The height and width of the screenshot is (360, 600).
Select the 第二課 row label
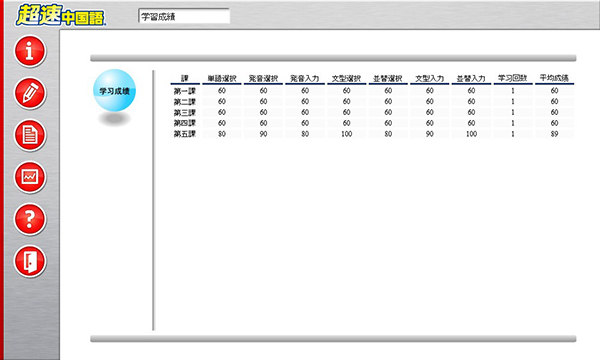point(185,101)
